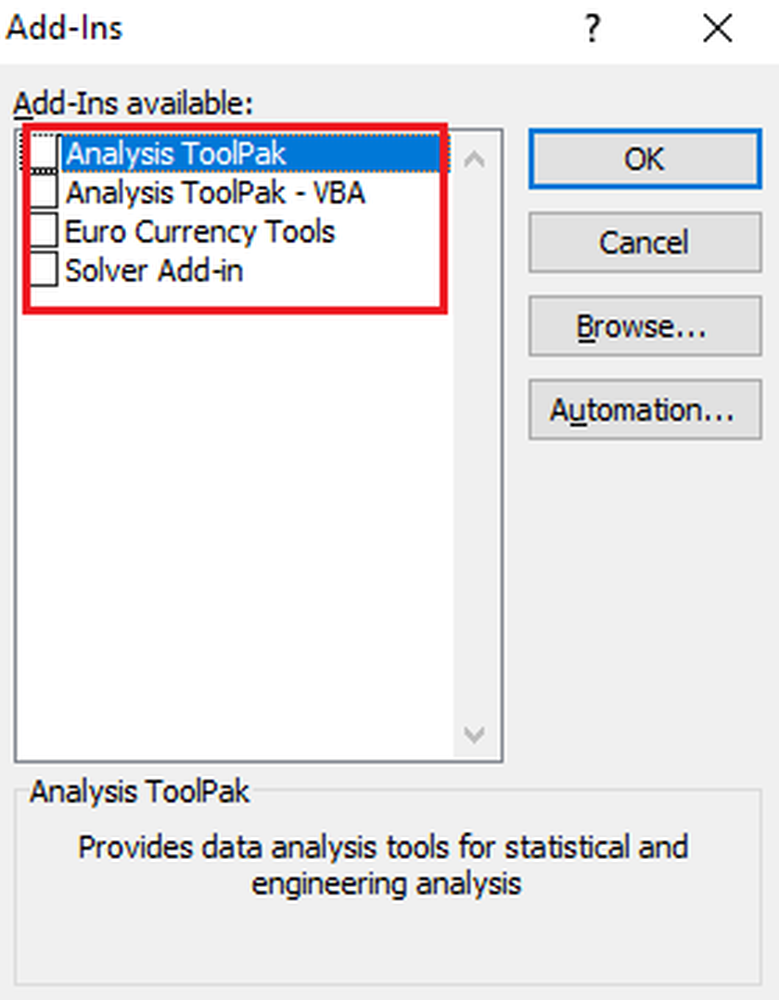Click the Help question mark icon

click(x=592, y=30)
